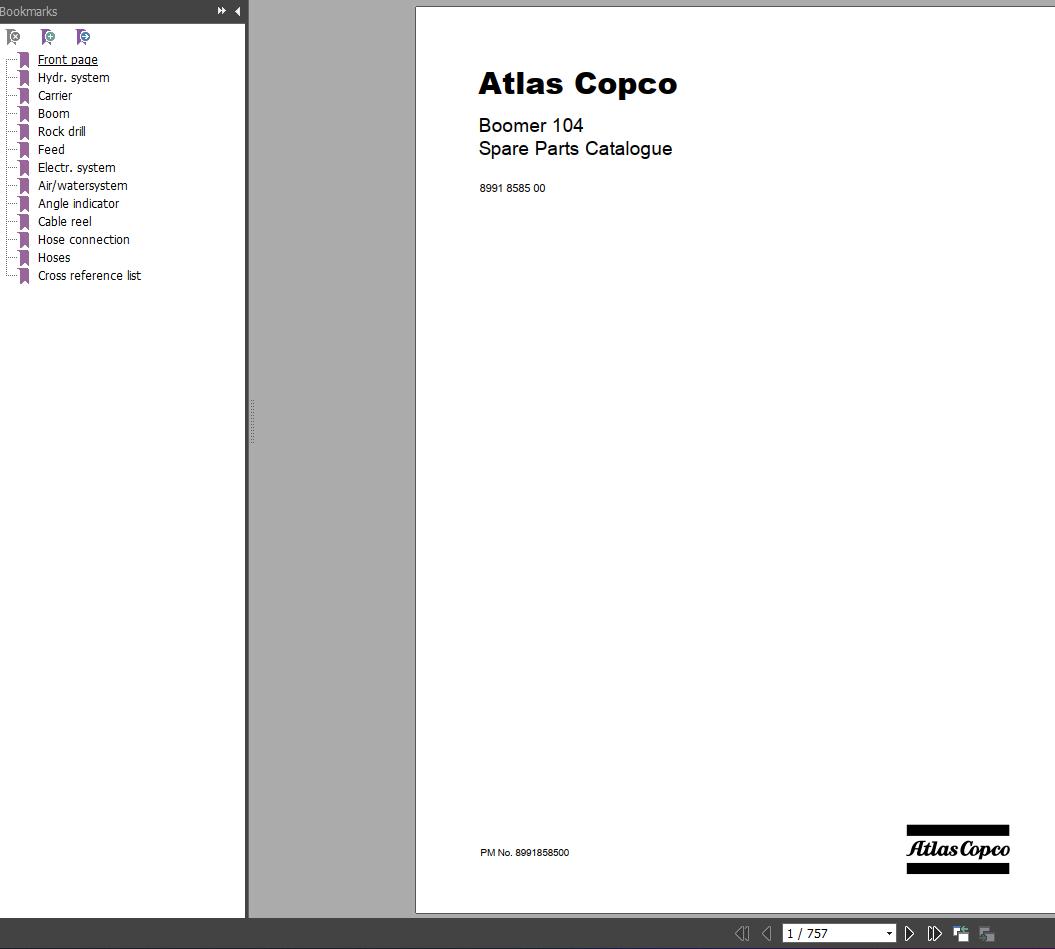
Task: Delete the selected bookmark
Action: [13, 37]
